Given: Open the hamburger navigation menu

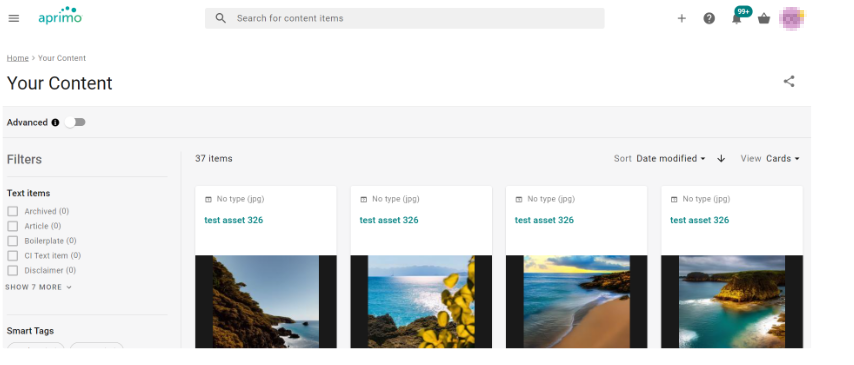Looking at the screenshot, I should (x=14, y=18).
